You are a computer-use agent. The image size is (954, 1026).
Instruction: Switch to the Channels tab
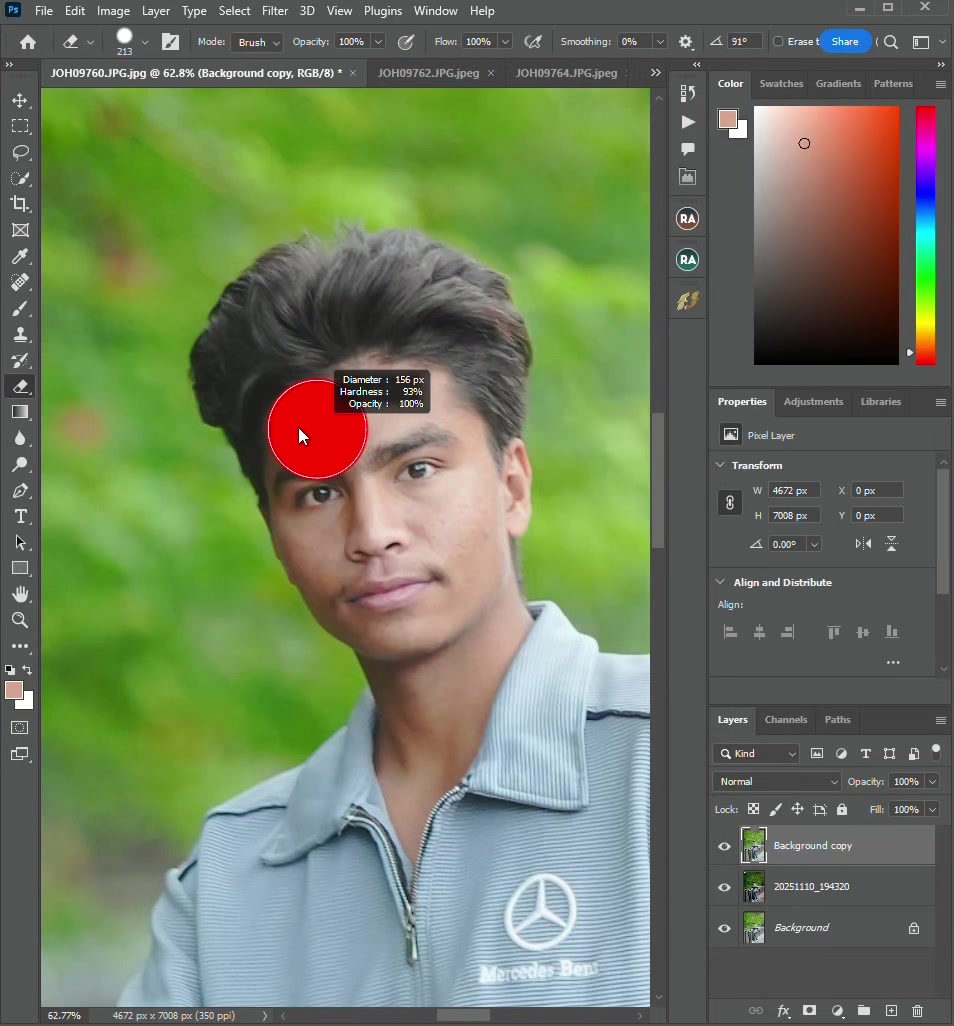tap(786, 719)
